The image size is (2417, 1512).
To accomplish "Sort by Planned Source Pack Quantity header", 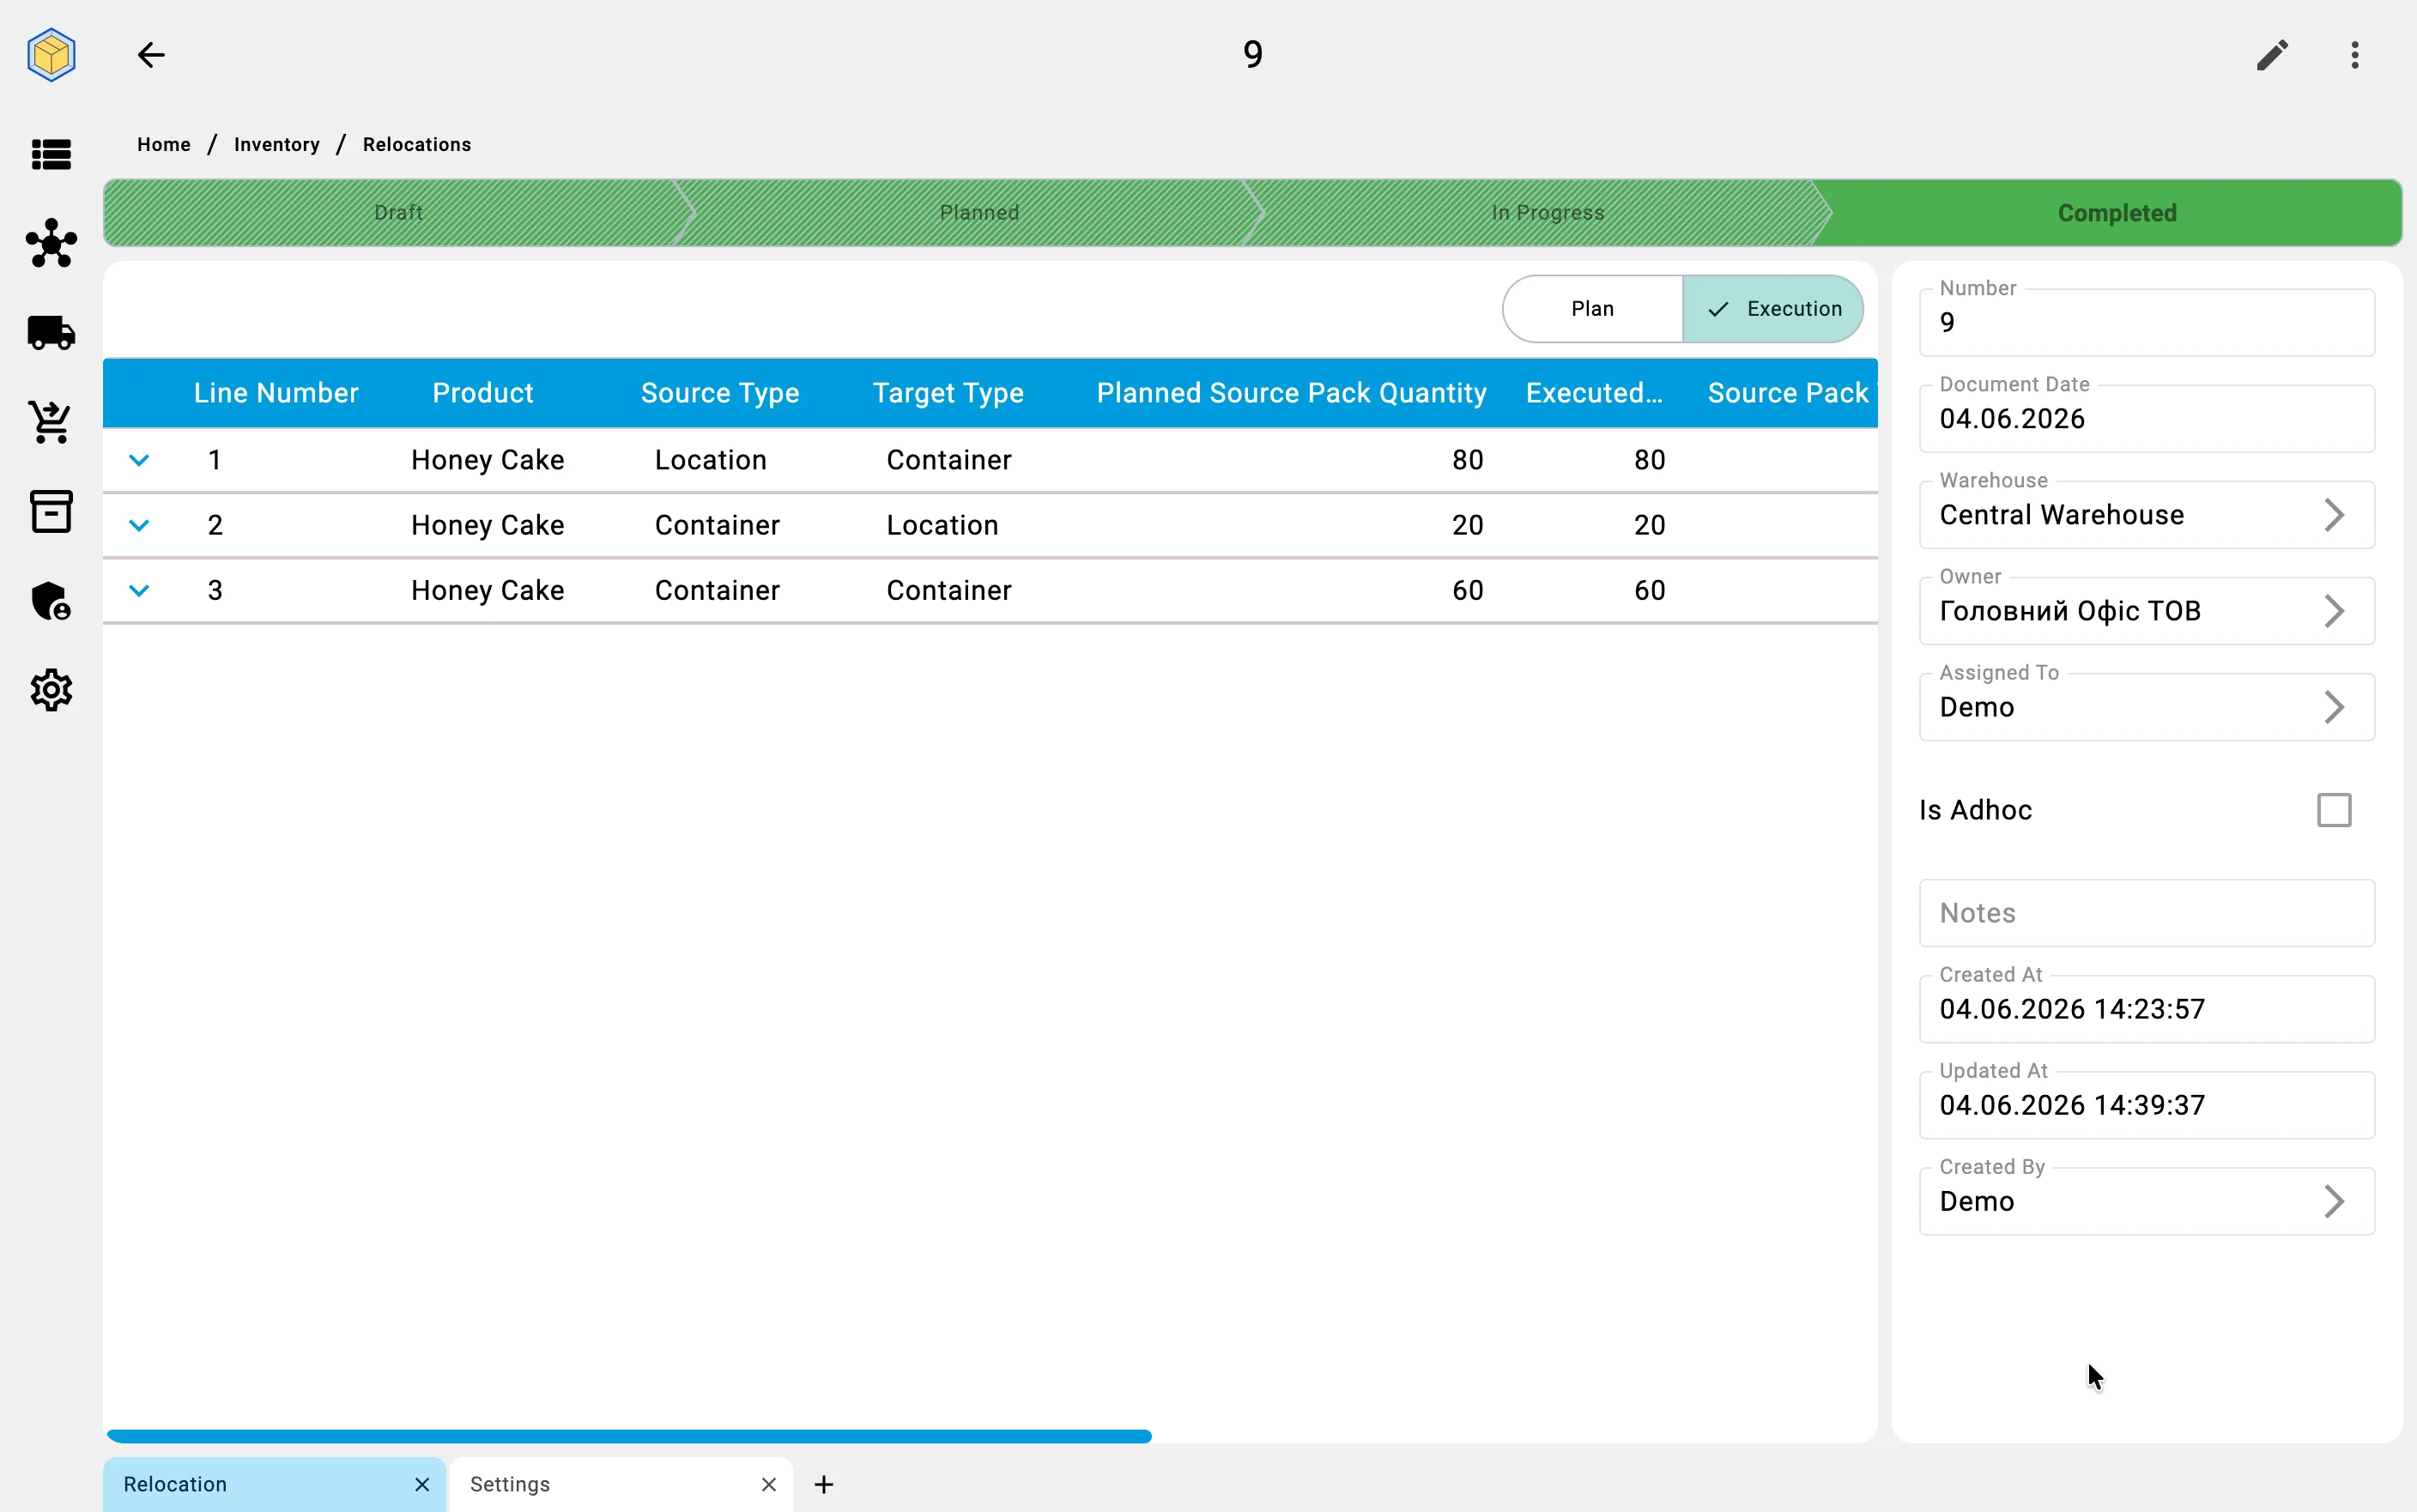I will coord(1291,393).
